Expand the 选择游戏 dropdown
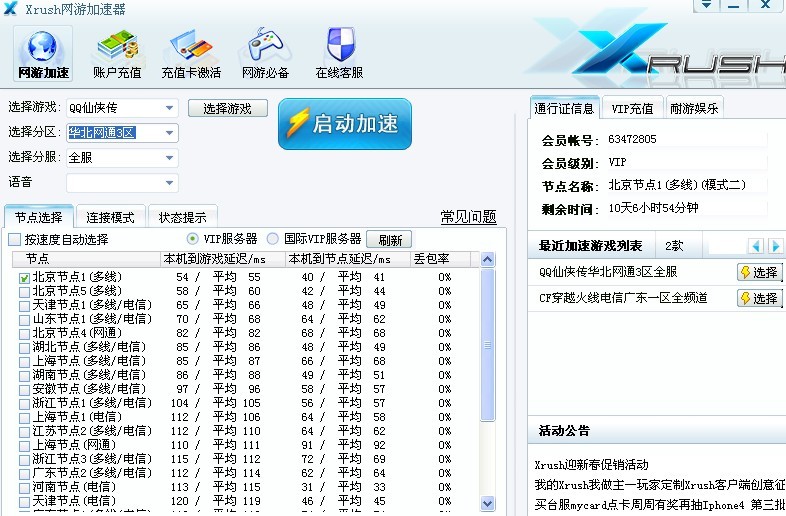The height and width of the screenshot is (516, 786). coord(169,108)
